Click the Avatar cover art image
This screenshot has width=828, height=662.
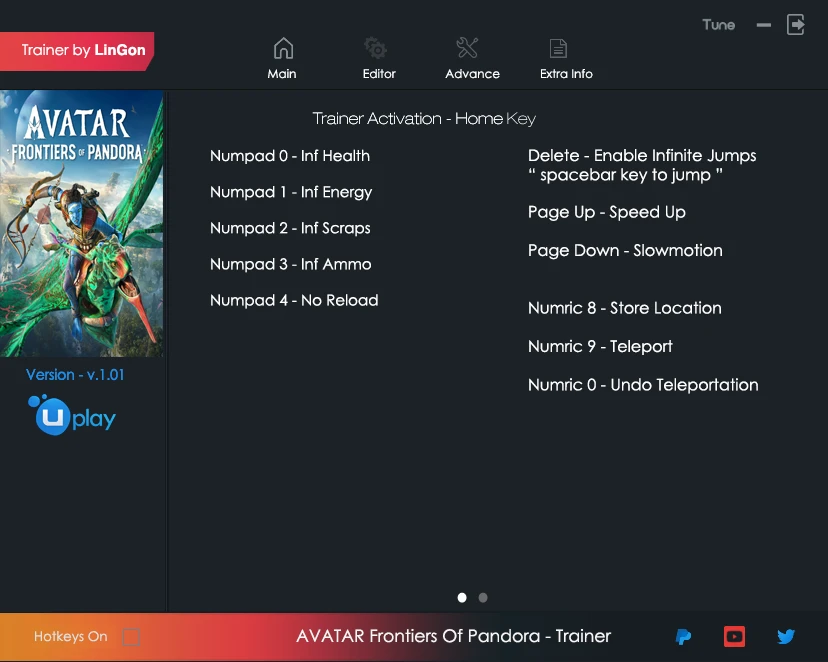(x=82, y=222)
